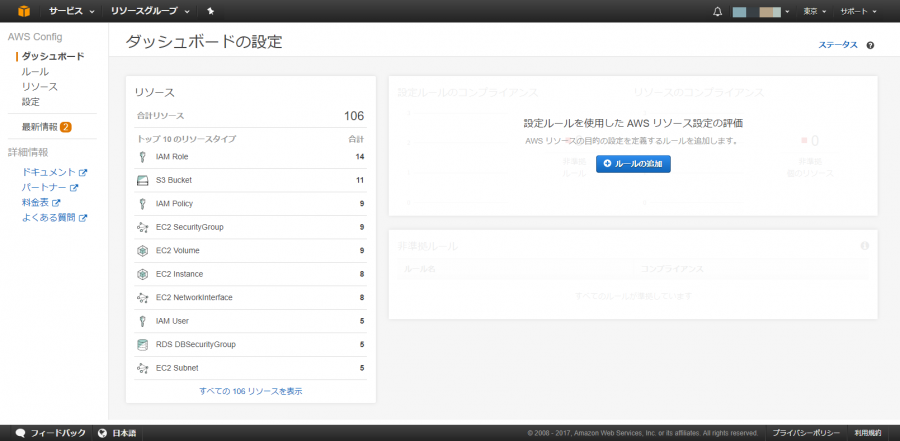This screenshot has width=900, height=441.
Task: Open 最新情報 in the sidebar
Action: point(40,127)
